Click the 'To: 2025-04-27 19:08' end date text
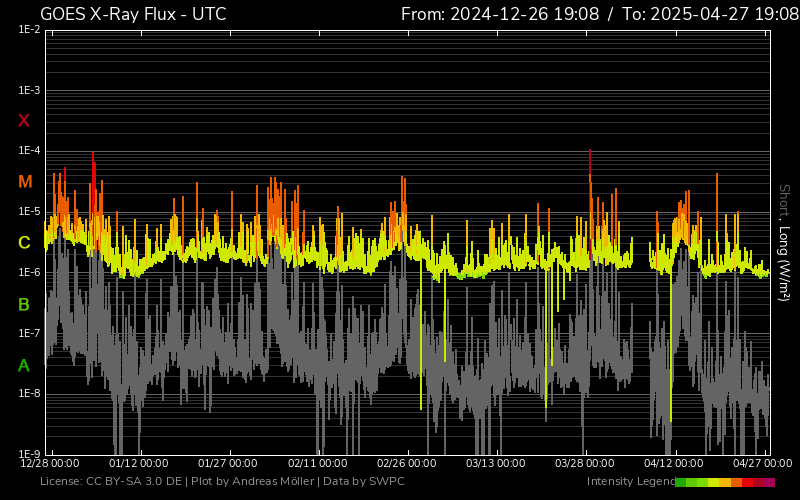Viewport: 800px width, 500px height. click(x=711, y=14)
